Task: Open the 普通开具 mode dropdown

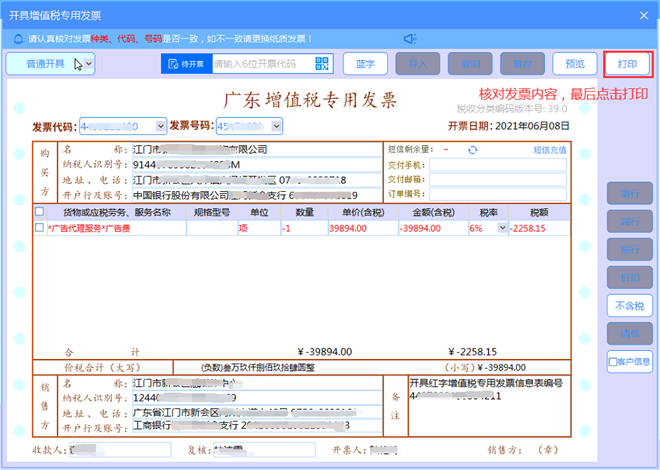Action: tap(88, 64)
